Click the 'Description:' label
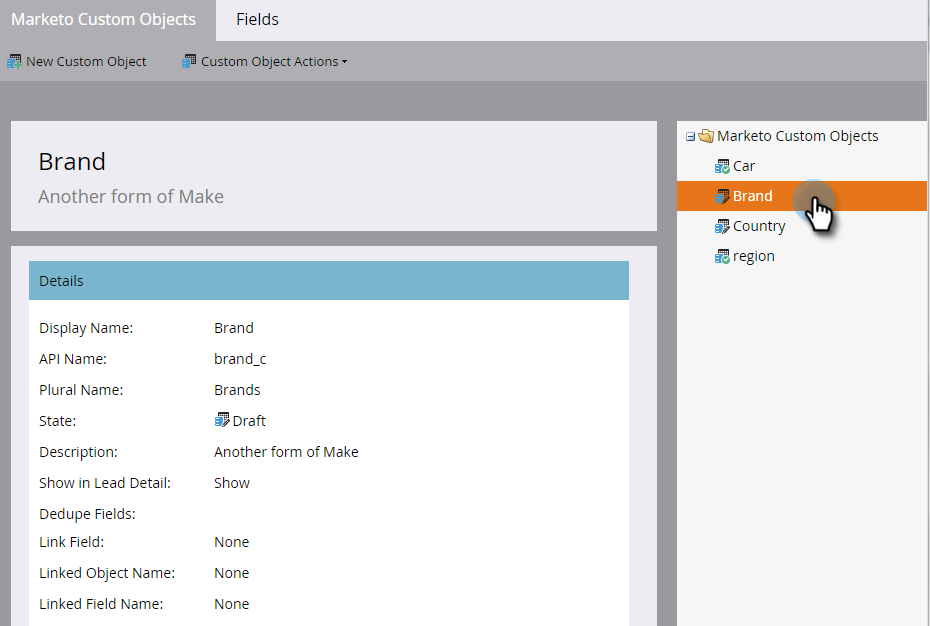Image resolution: width=930 pixels, height=626 pixels. click(78, 452)
